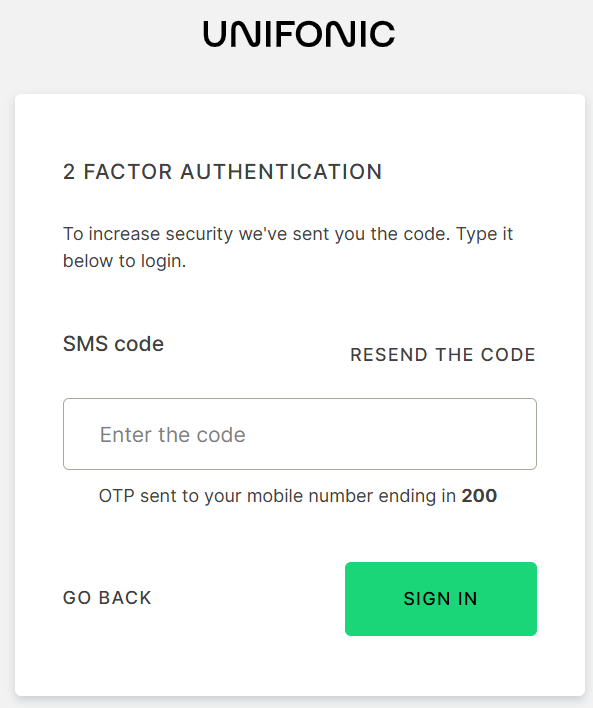Viewport: 593px width, 708px height.
Task: Click the 'SMS code' field label
Action: (x=113, y=344)
